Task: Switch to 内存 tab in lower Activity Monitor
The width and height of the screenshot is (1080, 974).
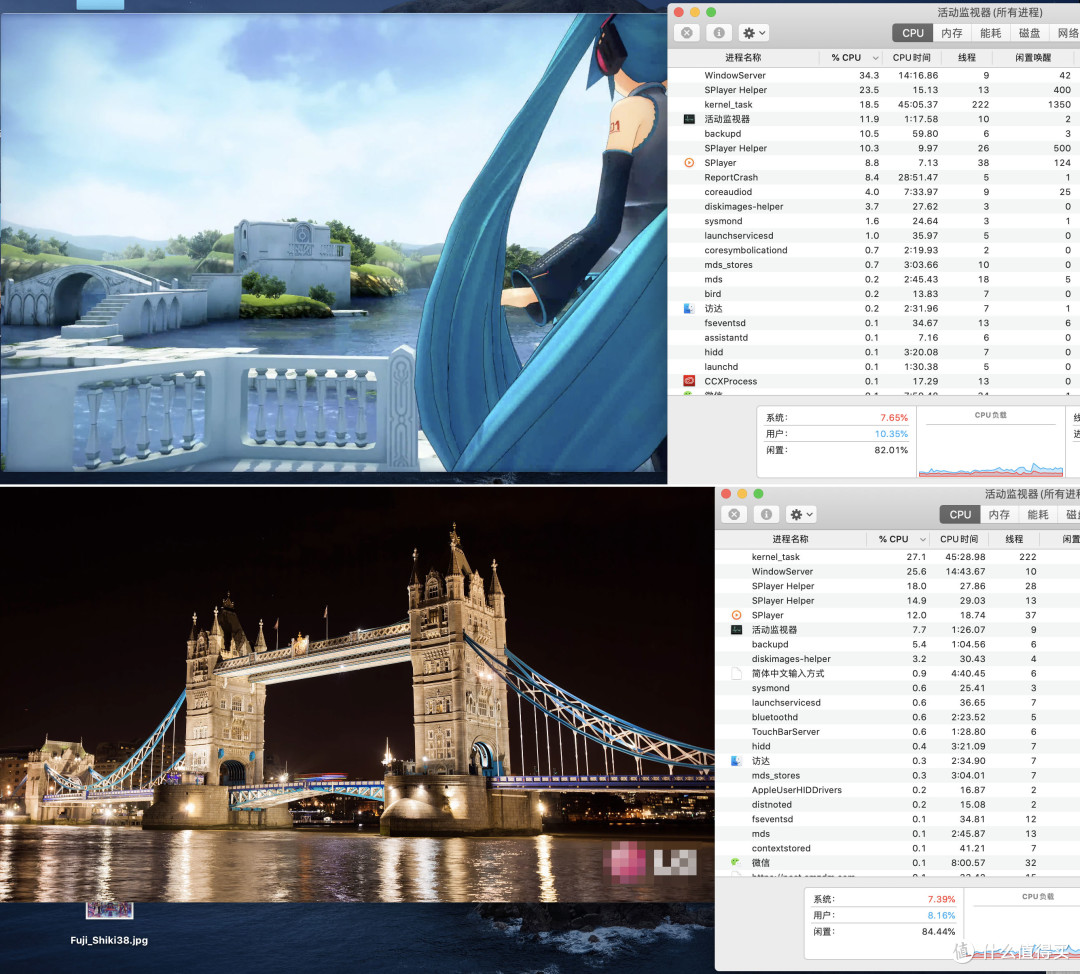Action: coord(999,514)
